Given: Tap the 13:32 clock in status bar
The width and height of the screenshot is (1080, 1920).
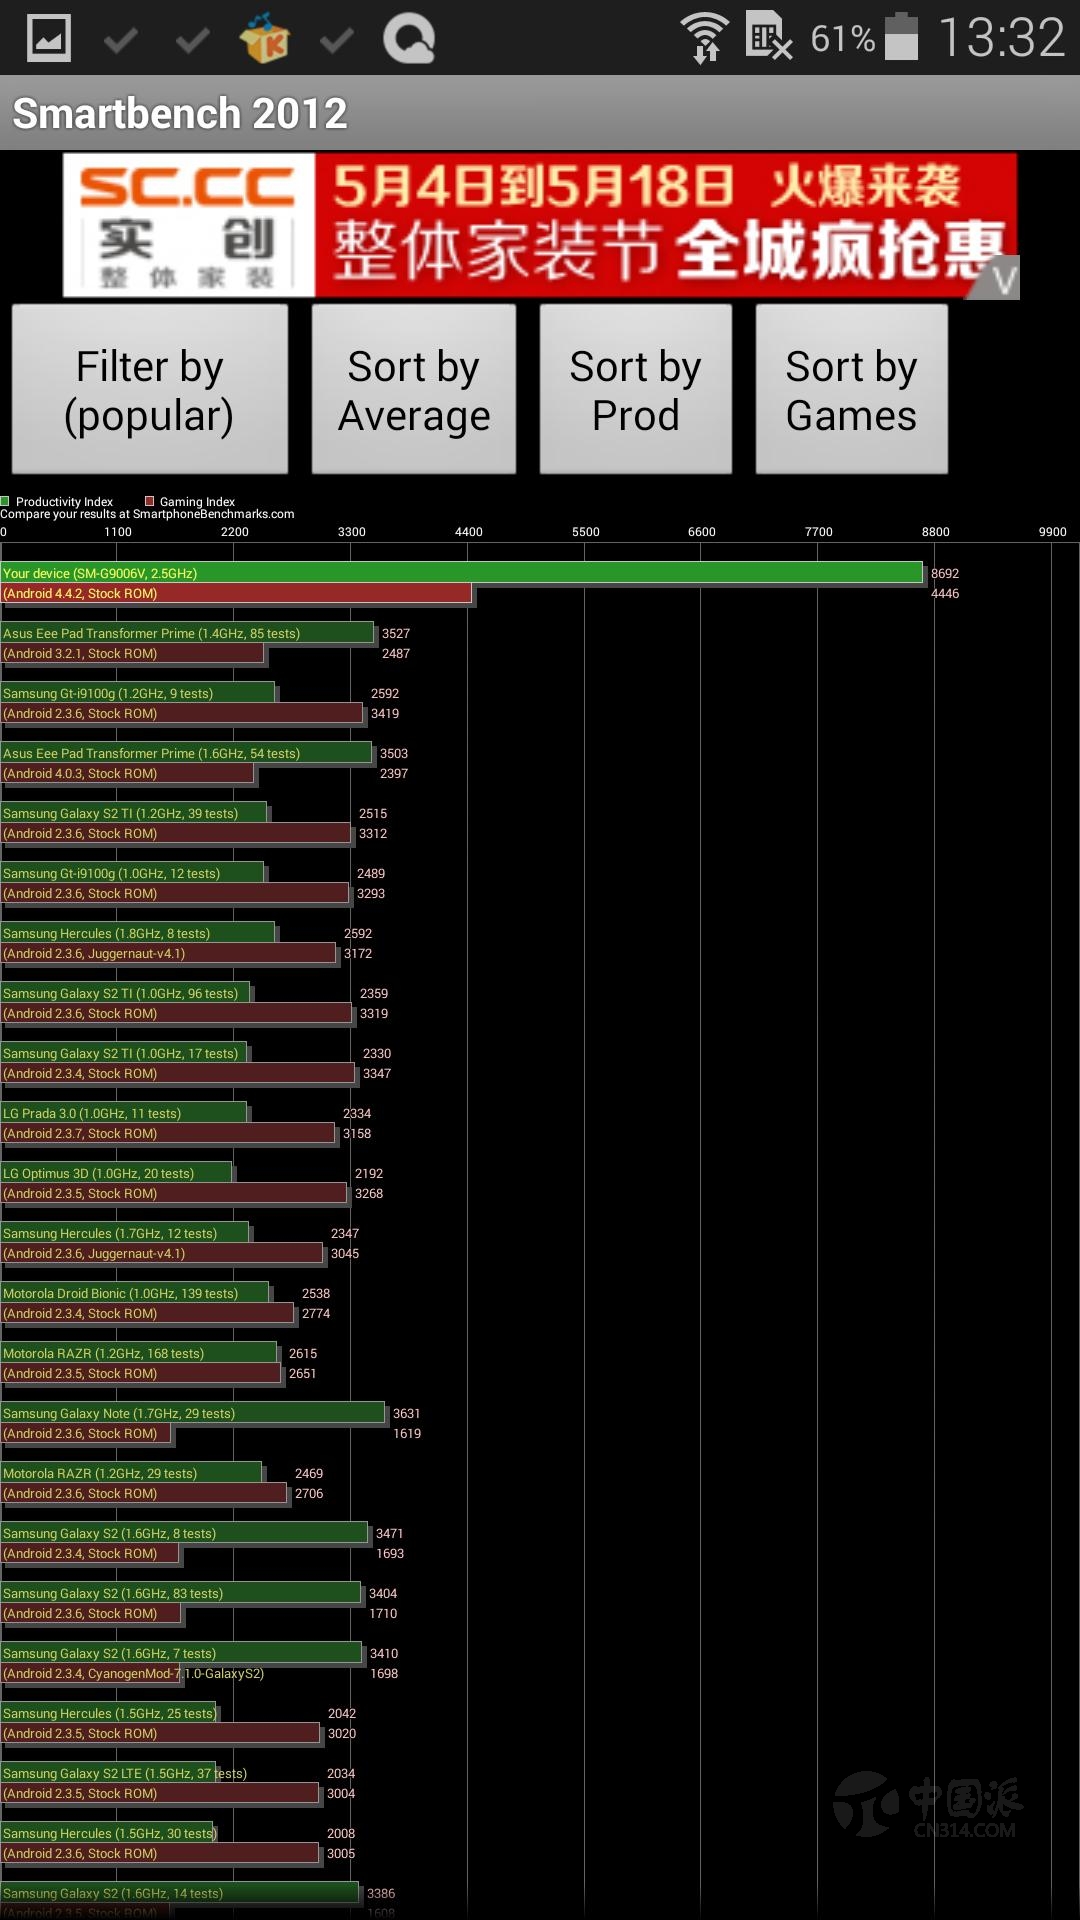Looking at the screenshot, I should 1001,38.
